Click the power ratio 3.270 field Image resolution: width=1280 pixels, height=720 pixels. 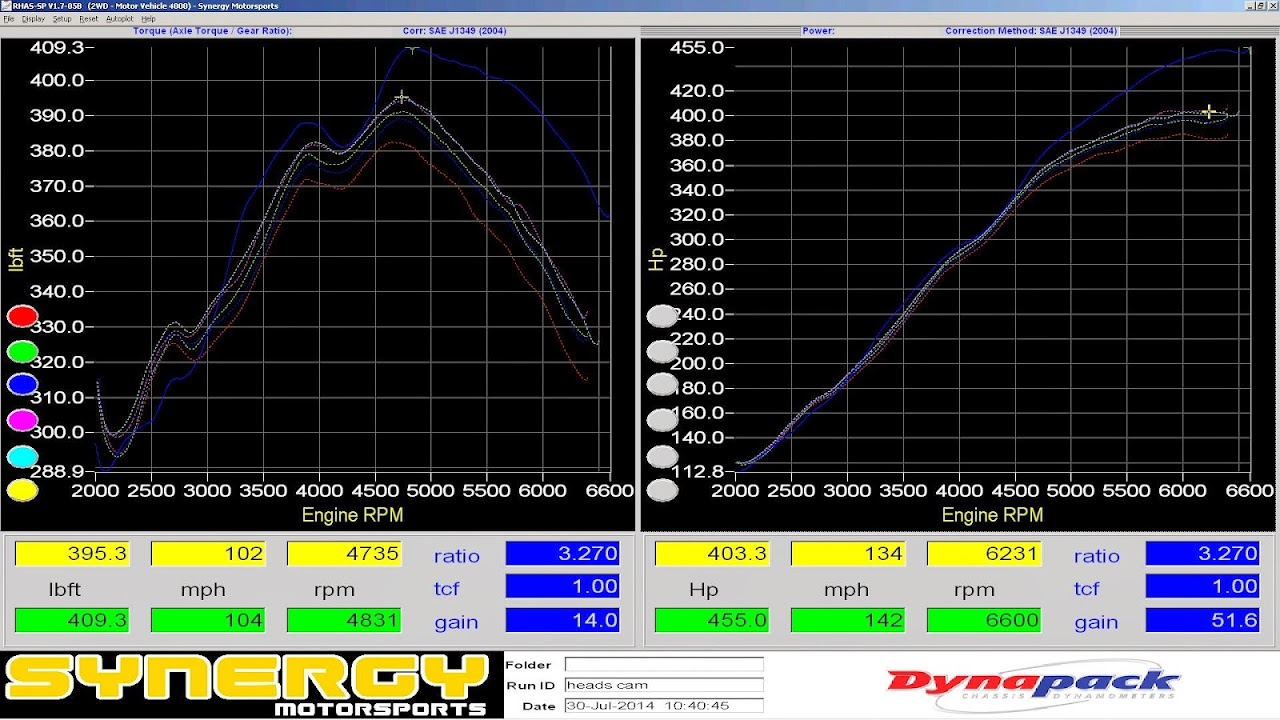[1203, 553]
